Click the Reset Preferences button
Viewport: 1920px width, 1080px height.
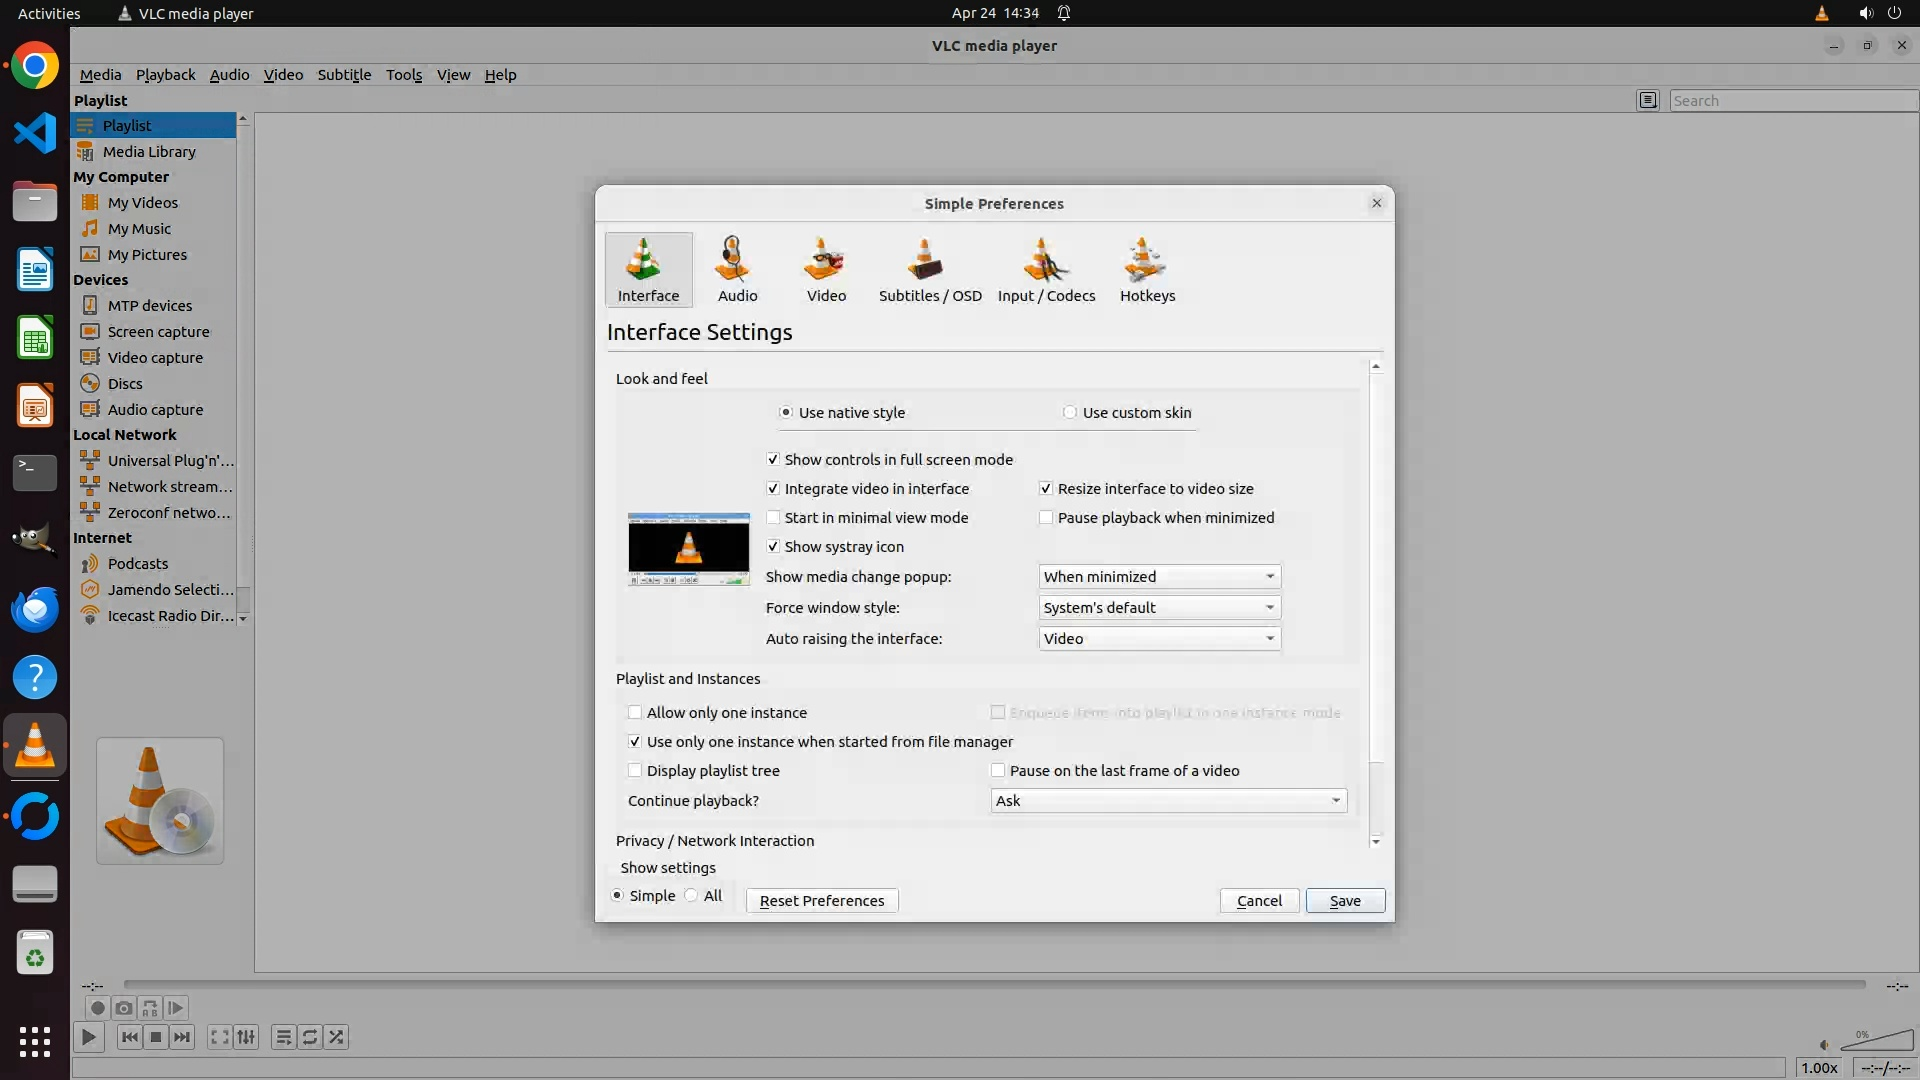click(x=821, y=901)
